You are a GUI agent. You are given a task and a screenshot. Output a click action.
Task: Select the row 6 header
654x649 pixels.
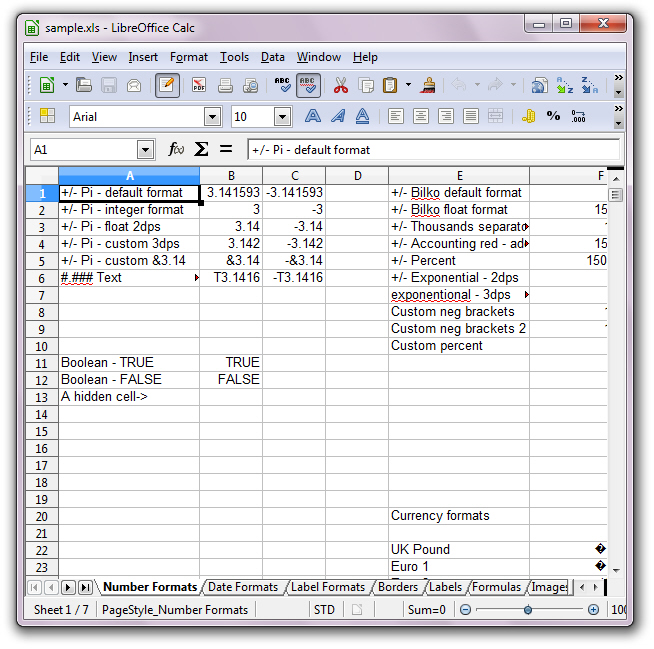pos(42,278)
